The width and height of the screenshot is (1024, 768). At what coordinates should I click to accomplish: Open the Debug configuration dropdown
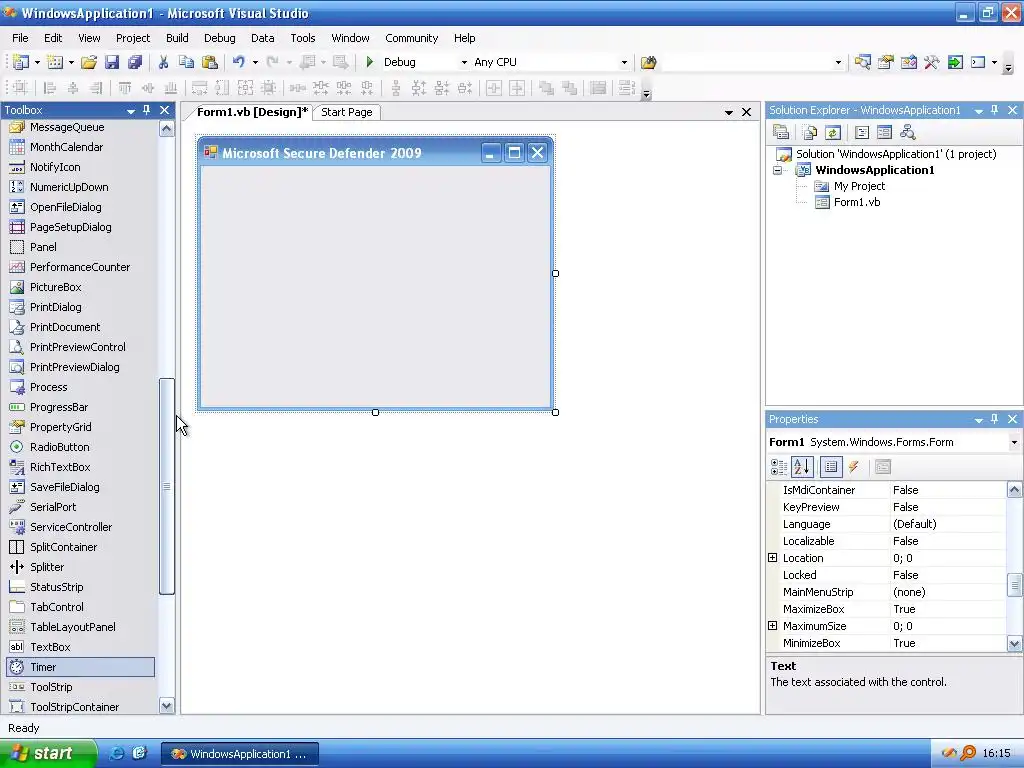pyautogui.click(x=464, y=63)
